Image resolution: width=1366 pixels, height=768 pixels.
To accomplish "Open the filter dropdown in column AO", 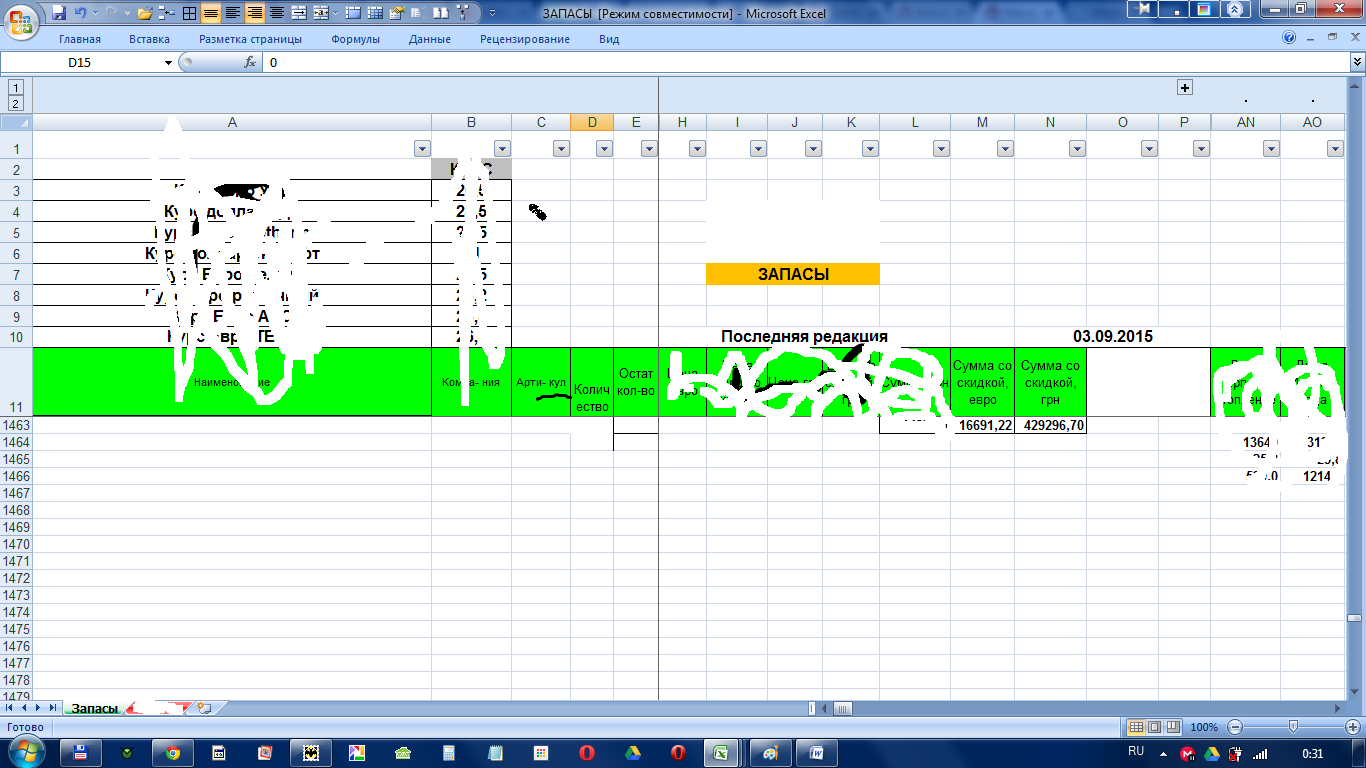I will point(1335,148).
